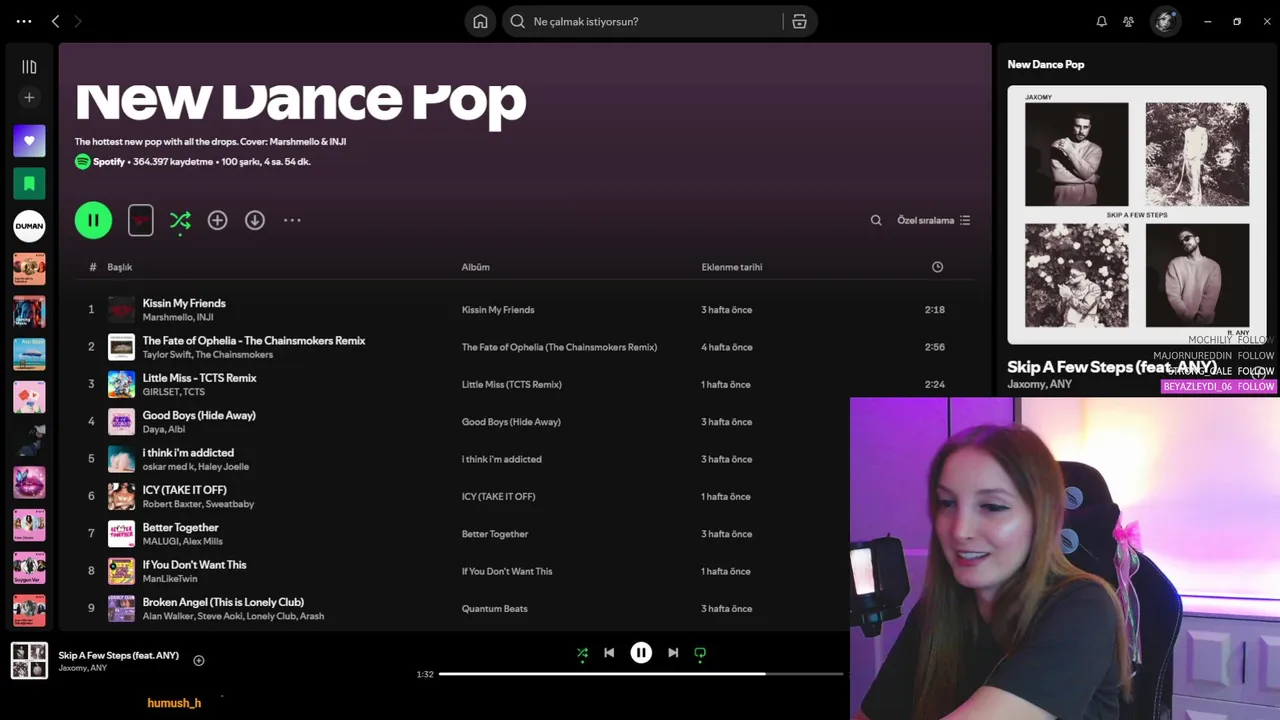This screenshot has height=720, width=1280.
Task: Sort by the # column header
Action: click(x=92, y=267)
